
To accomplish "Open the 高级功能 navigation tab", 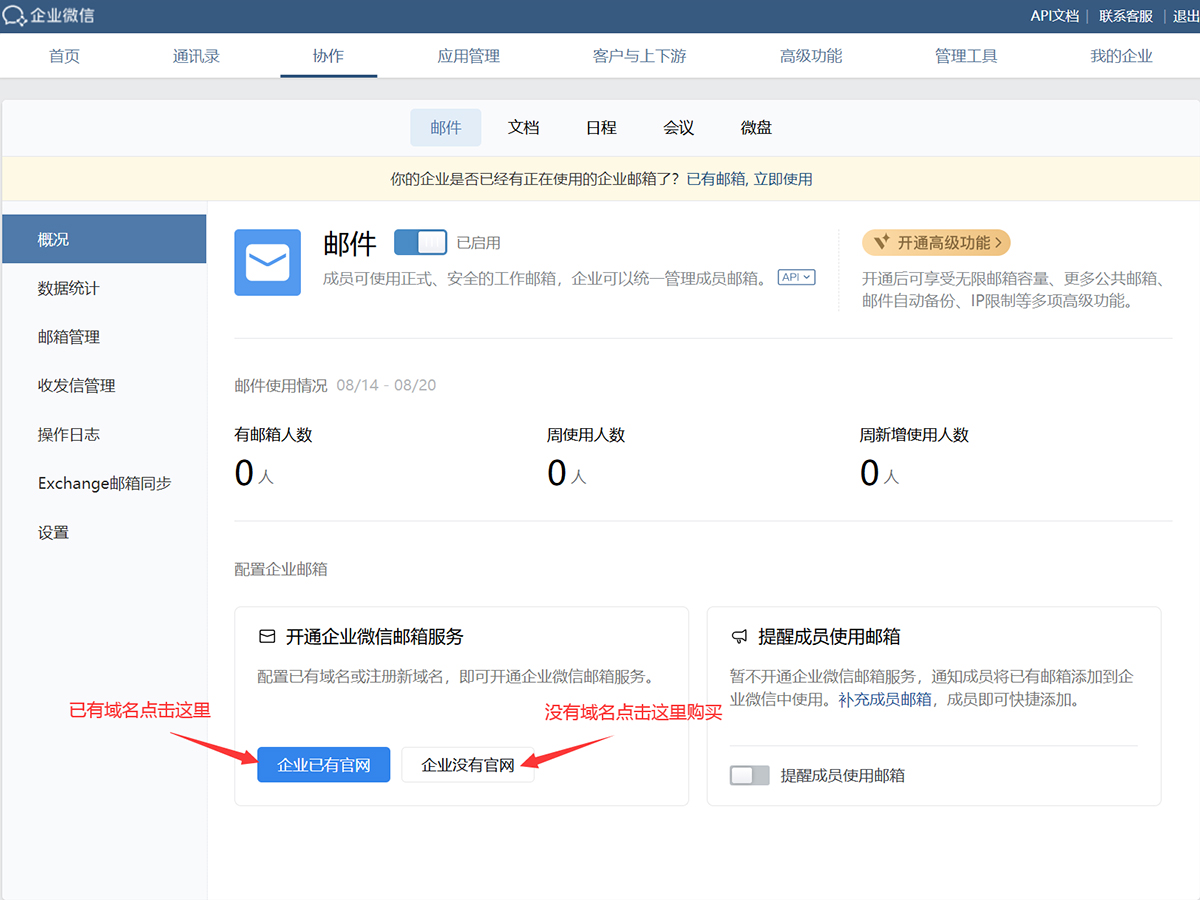I will point(811,56).
